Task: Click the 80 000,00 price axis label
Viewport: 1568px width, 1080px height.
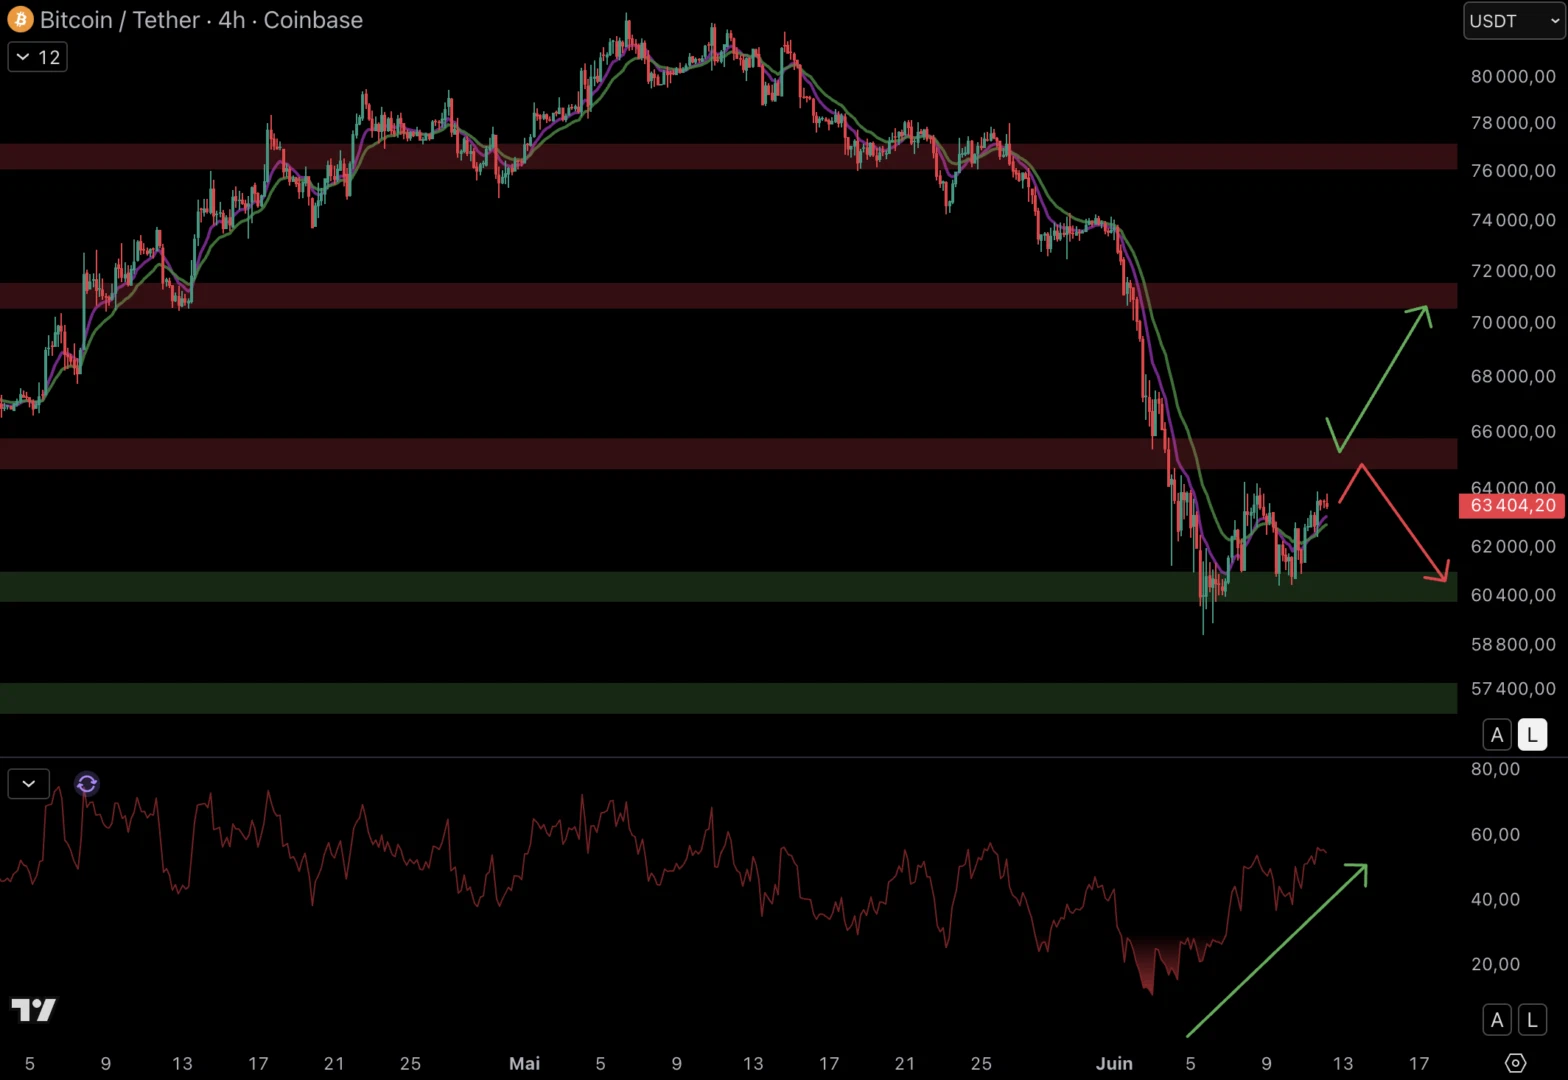Action: point(1513,76)
